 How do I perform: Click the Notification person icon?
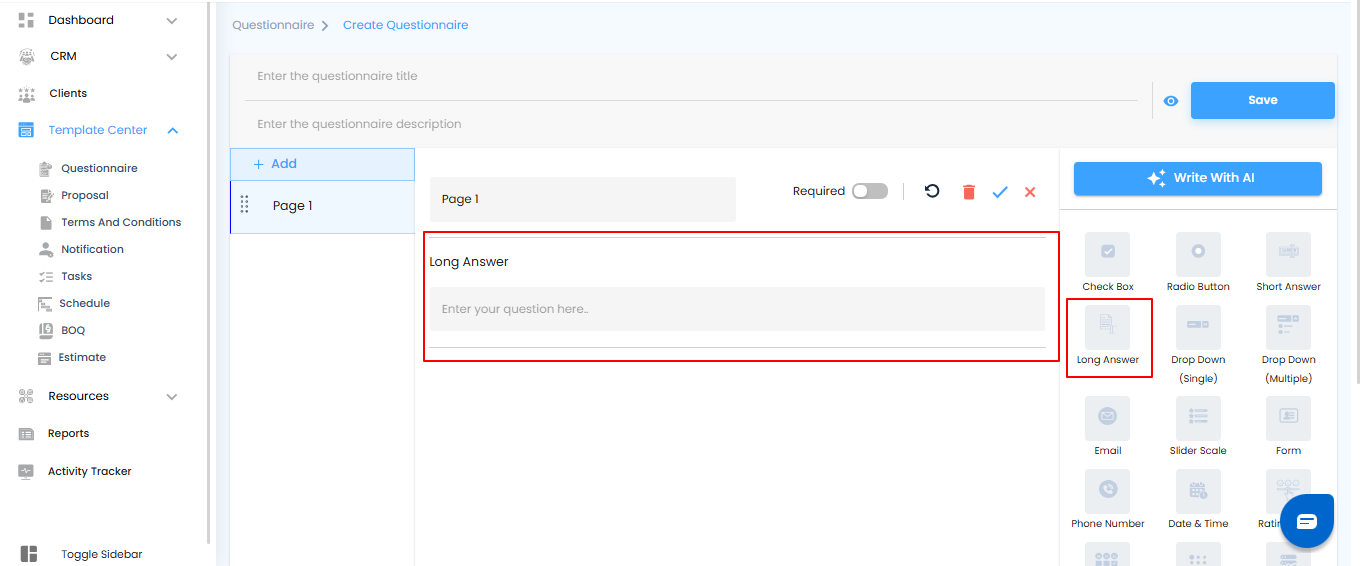(45, 250)
